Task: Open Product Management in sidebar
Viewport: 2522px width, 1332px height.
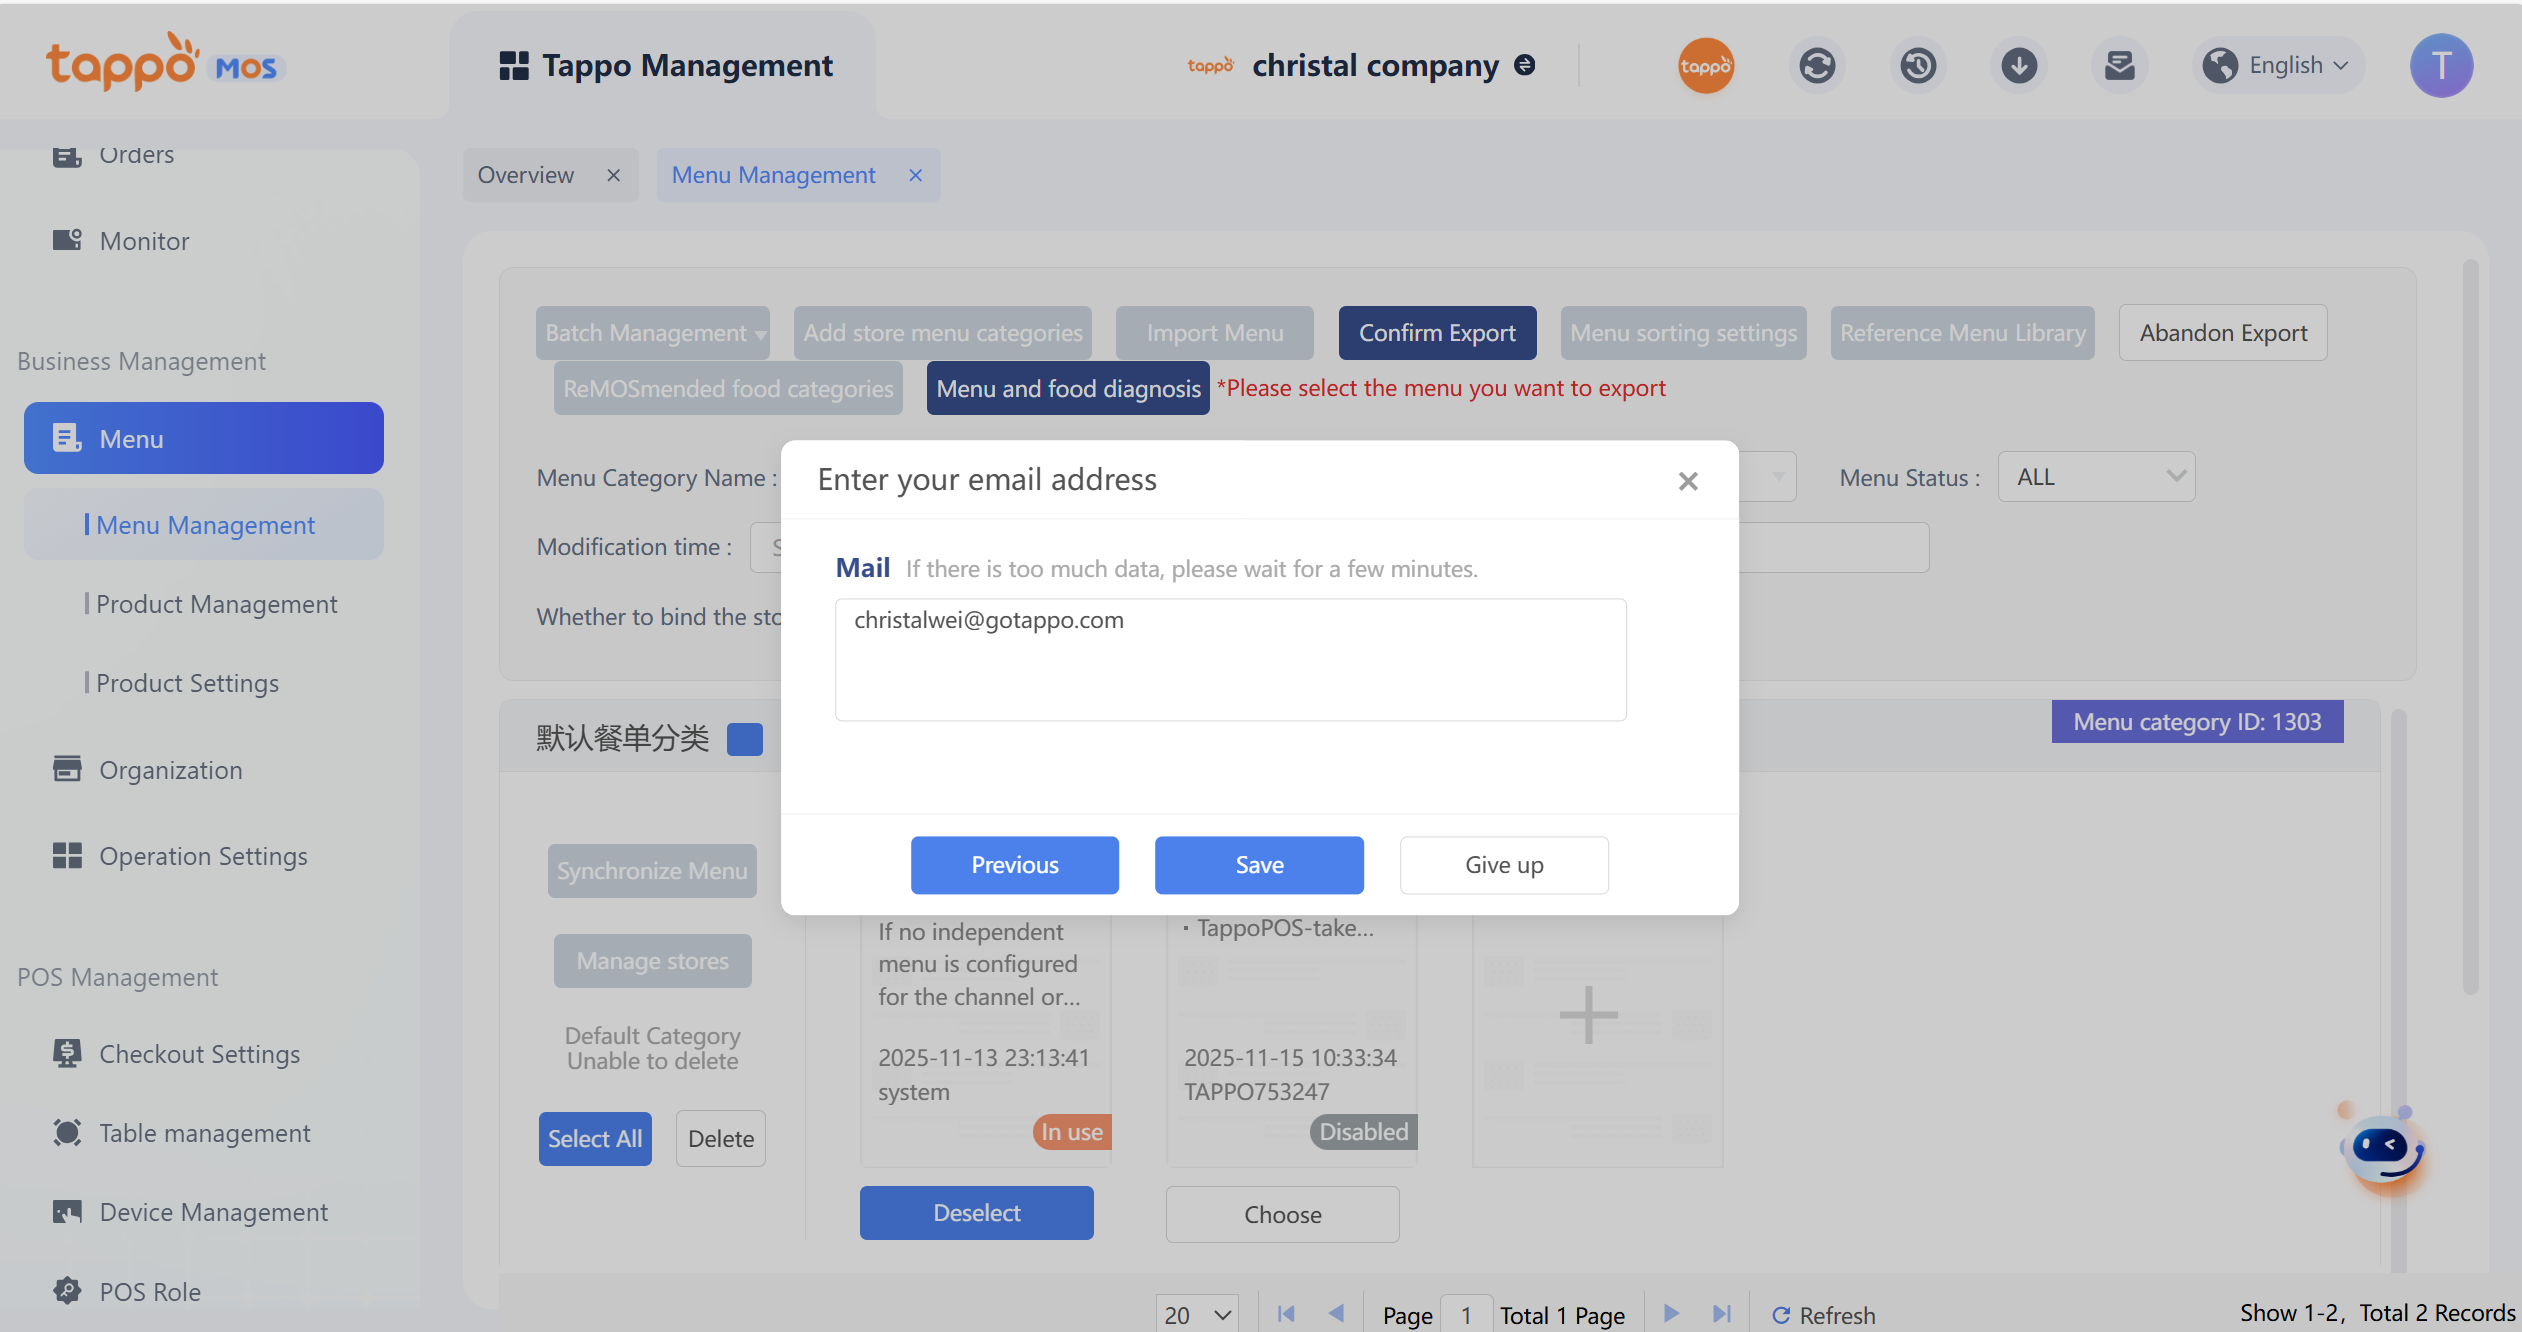Action: (x=216, y=604)
